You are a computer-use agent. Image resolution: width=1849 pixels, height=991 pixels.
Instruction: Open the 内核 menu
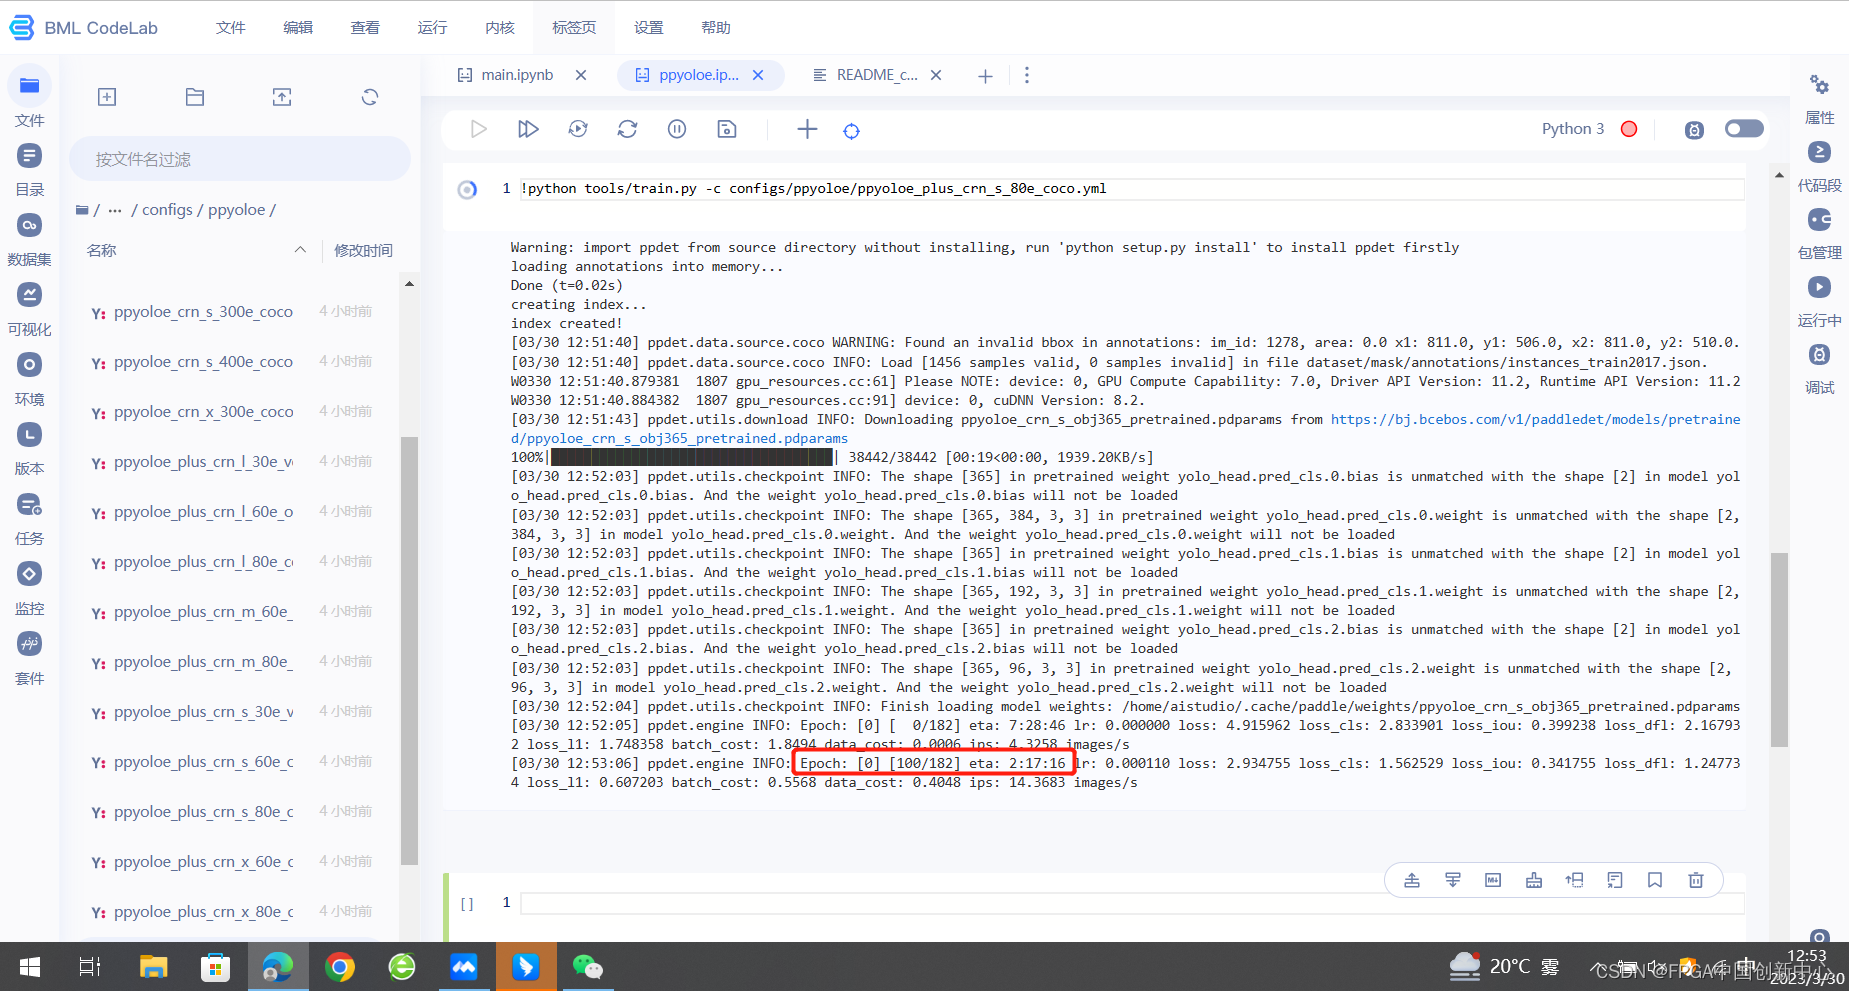(x=500, y=28)
